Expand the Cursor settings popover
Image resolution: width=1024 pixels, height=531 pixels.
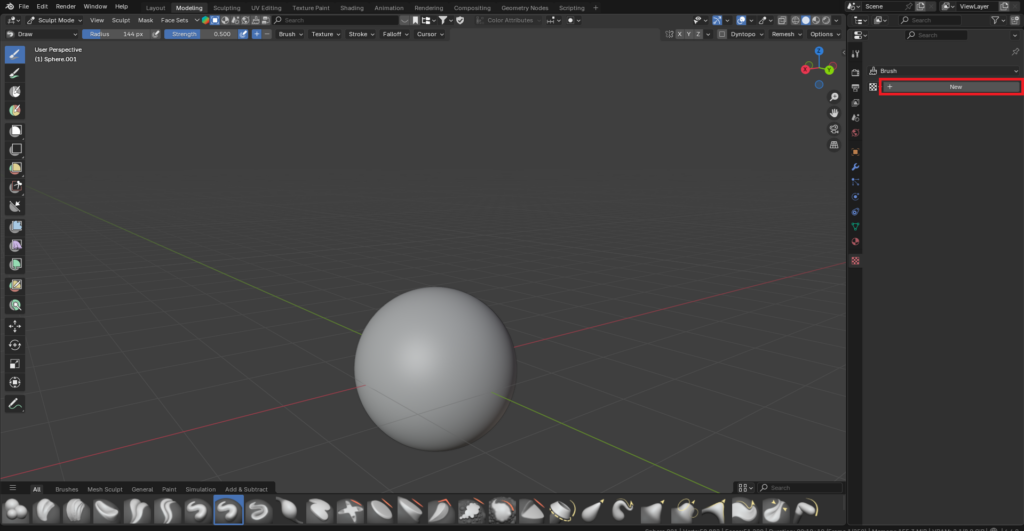coord(430,34)
